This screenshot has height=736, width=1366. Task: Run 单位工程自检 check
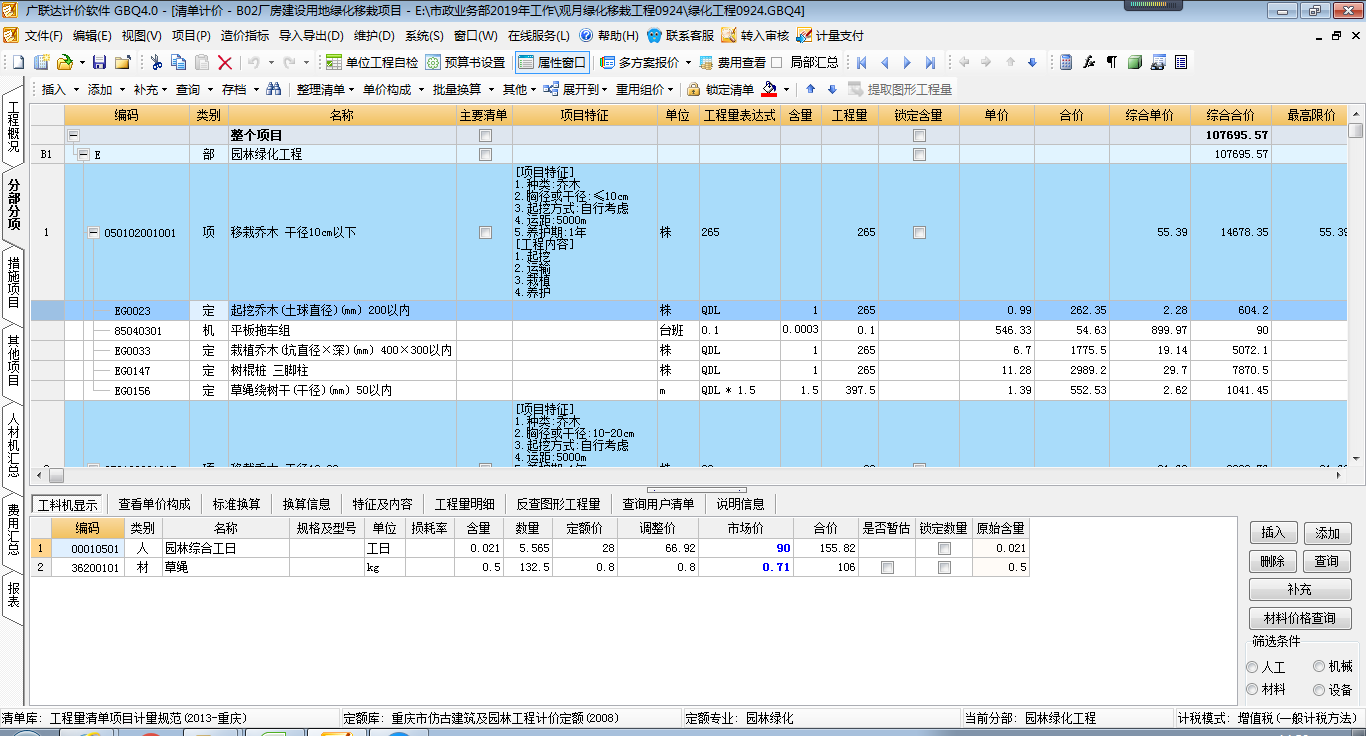point(372,62)
